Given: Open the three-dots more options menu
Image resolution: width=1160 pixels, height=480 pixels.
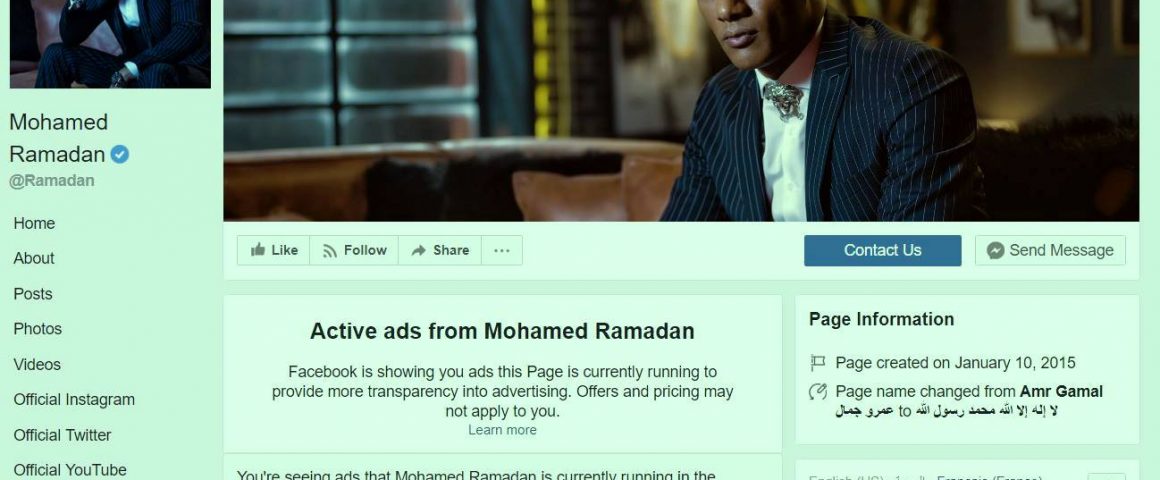Looking at the screenshot, I should point(502,250).
